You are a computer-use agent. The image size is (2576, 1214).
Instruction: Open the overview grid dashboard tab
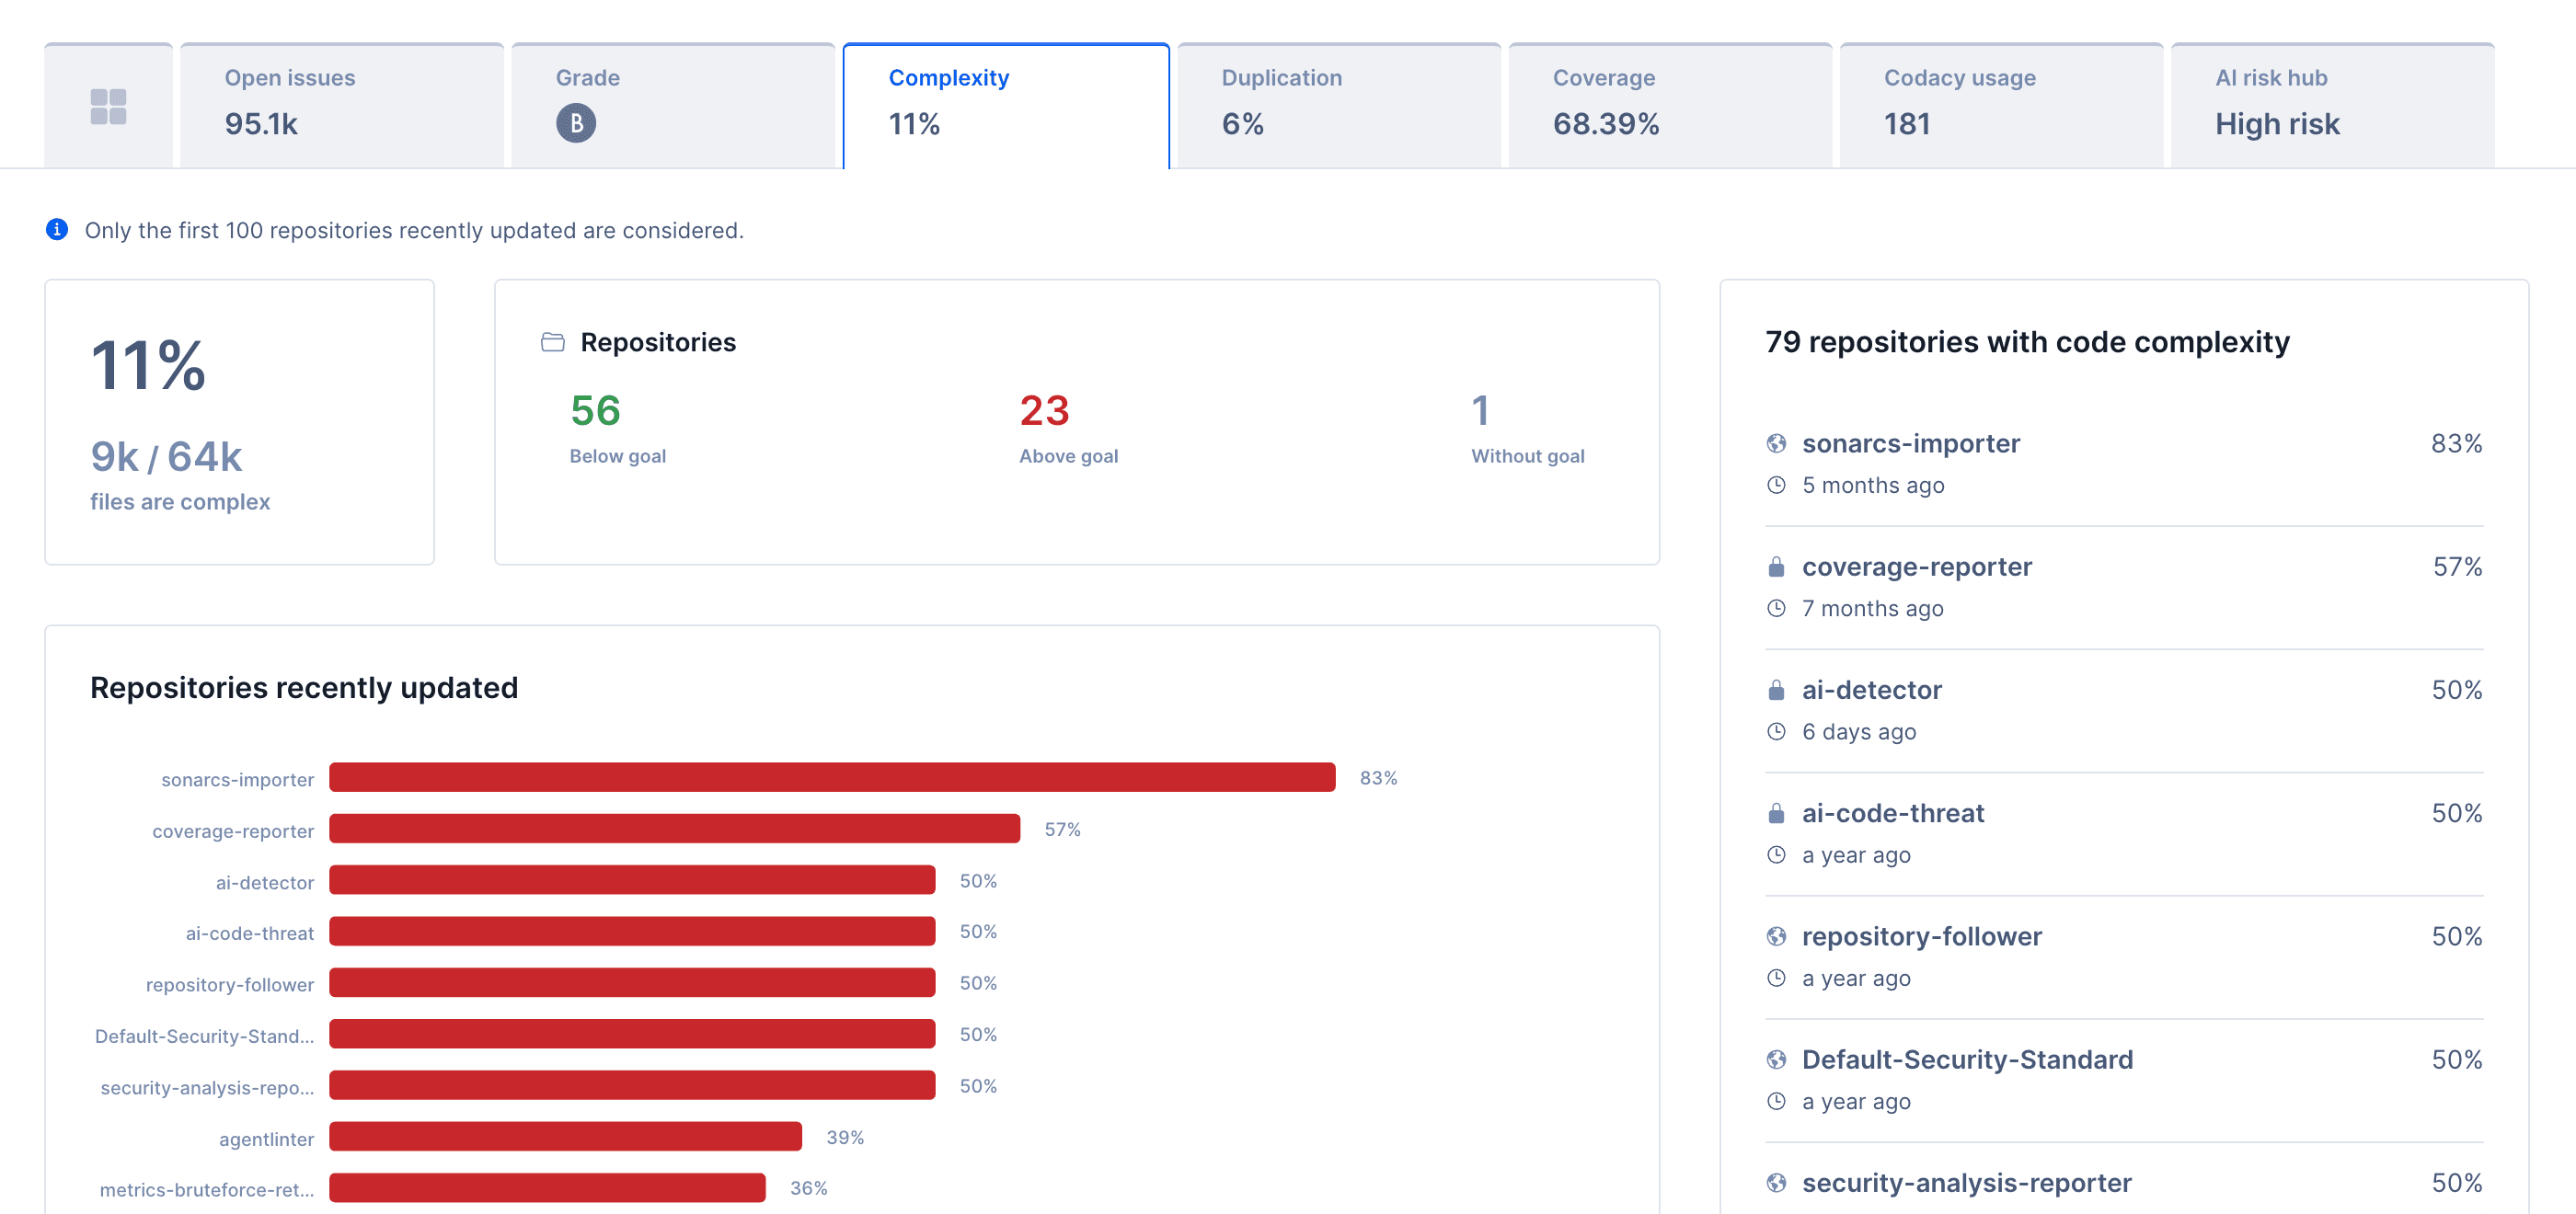108,106
